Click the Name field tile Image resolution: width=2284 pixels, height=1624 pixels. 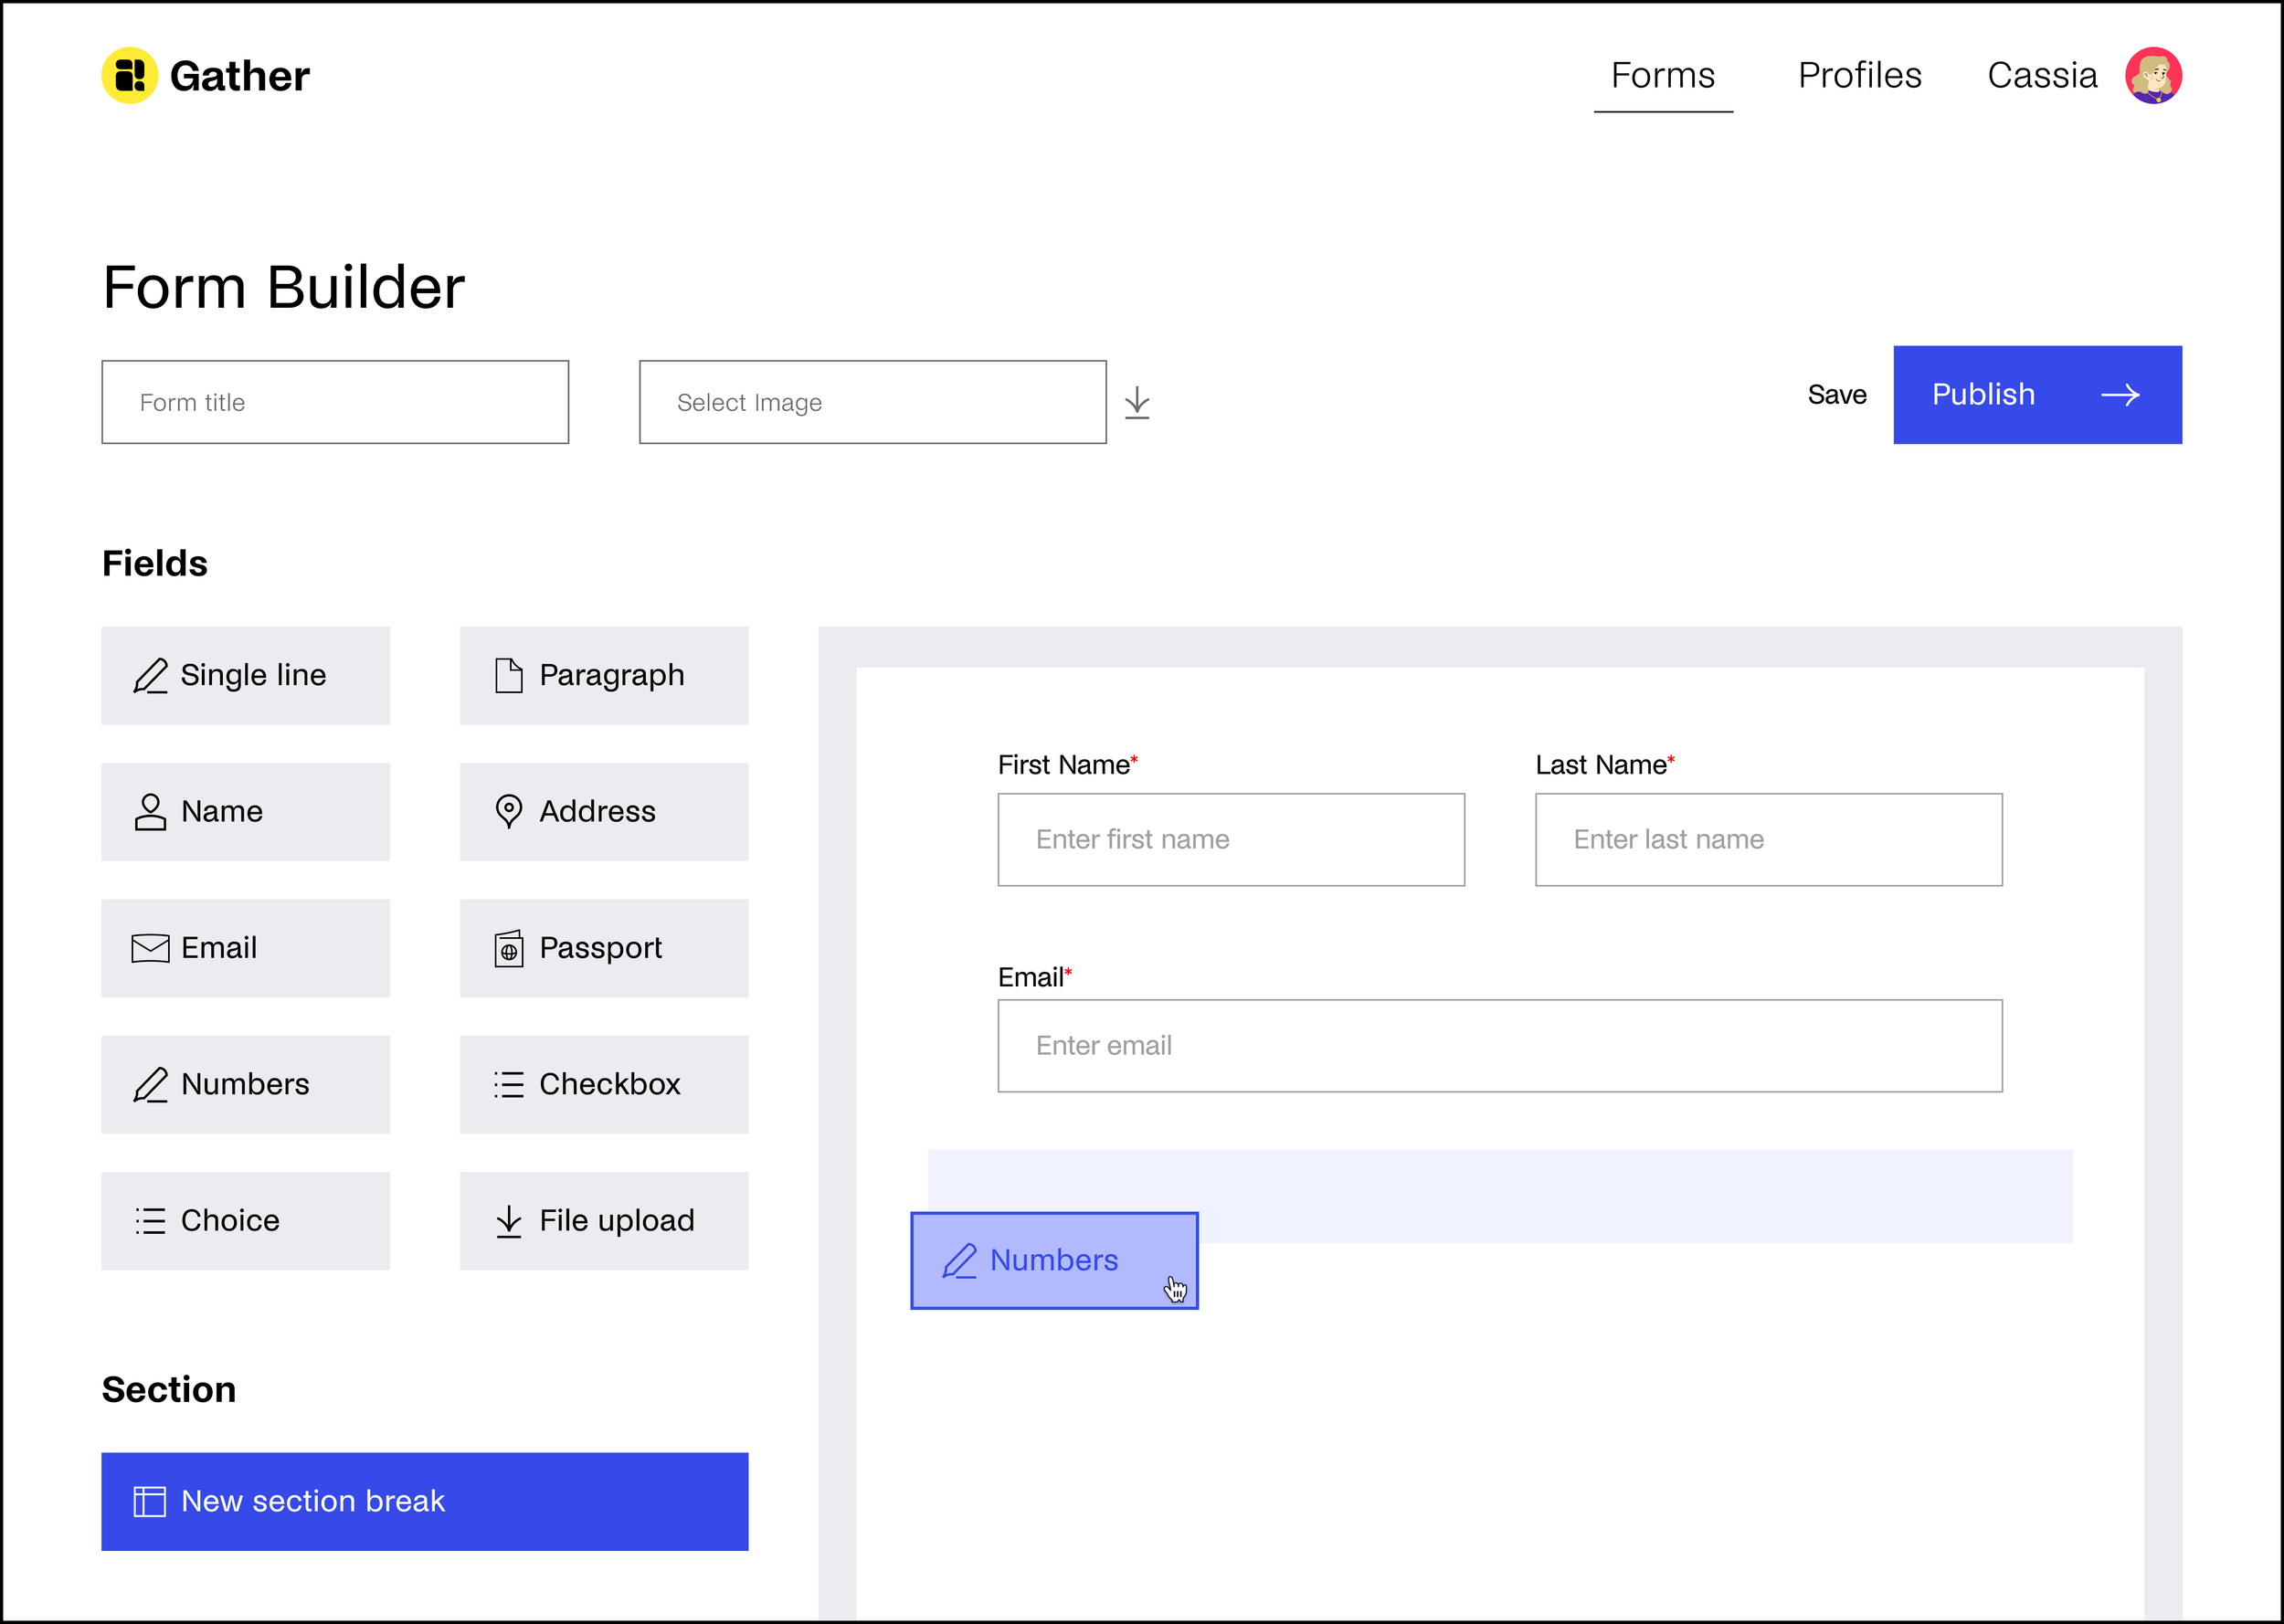(x=245, y=811)
